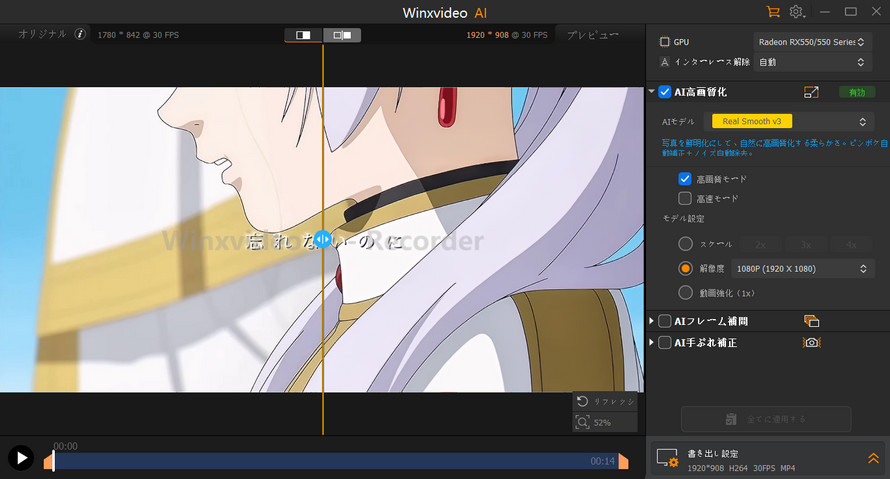Click the 1780 * 842 @ 30 FPS source info

(x=138, y=35)
